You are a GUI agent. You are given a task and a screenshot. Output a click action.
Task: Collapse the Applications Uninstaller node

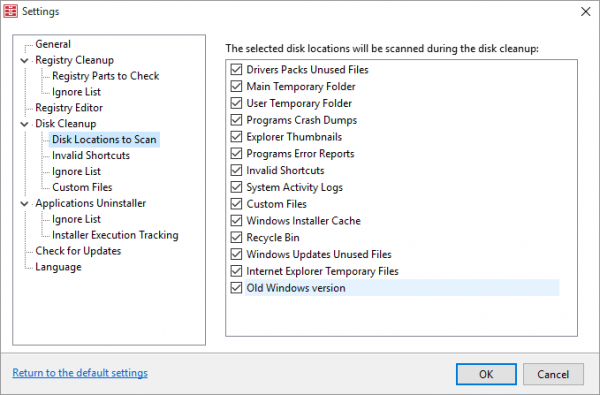24,204
